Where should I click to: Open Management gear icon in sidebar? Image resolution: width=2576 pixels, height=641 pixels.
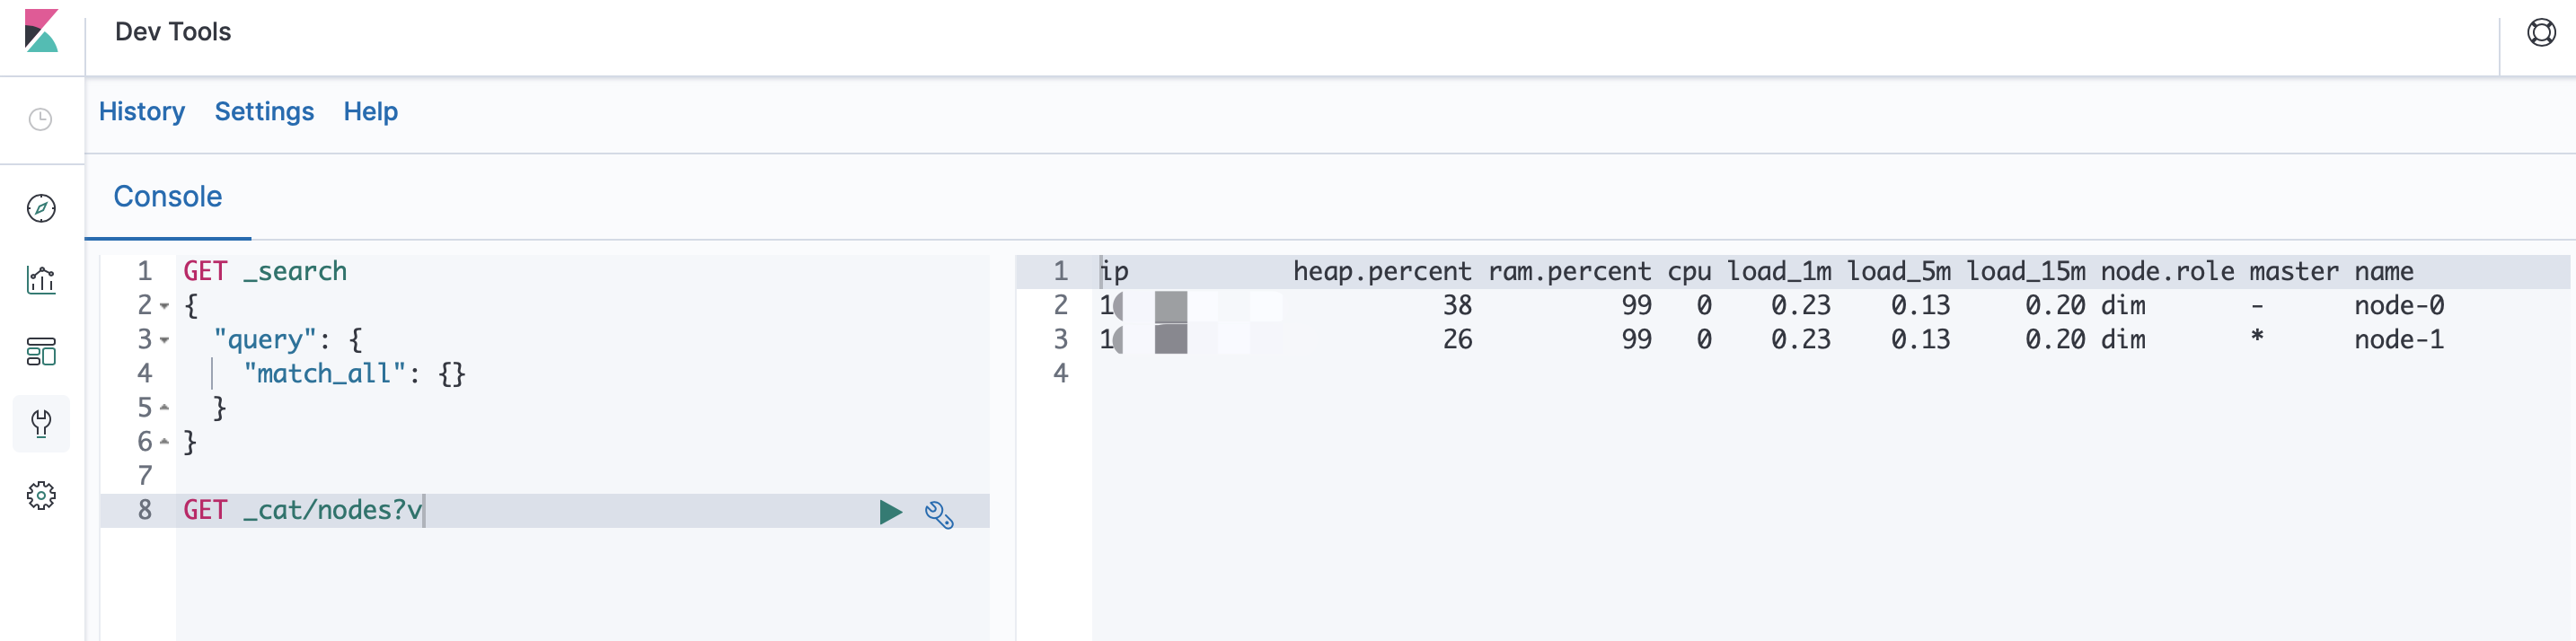tap(41, 496)
